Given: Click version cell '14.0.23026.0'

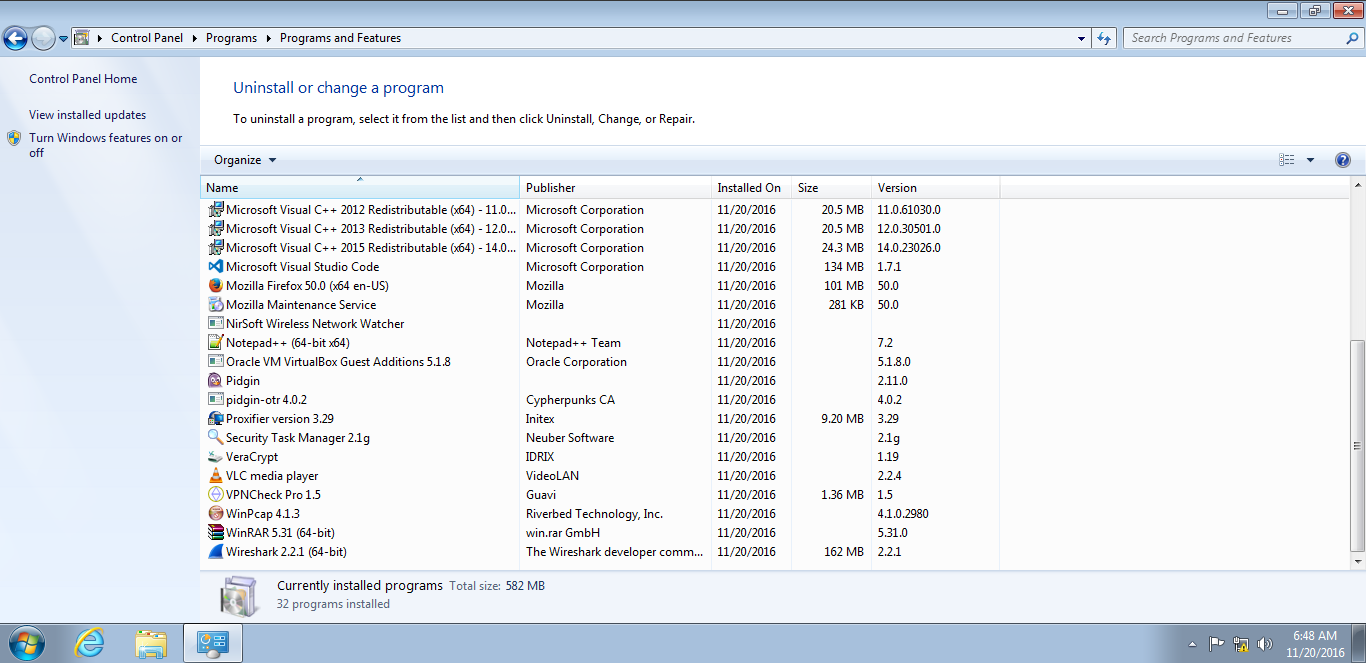Looking at the screenshot, I should point(909,248).
